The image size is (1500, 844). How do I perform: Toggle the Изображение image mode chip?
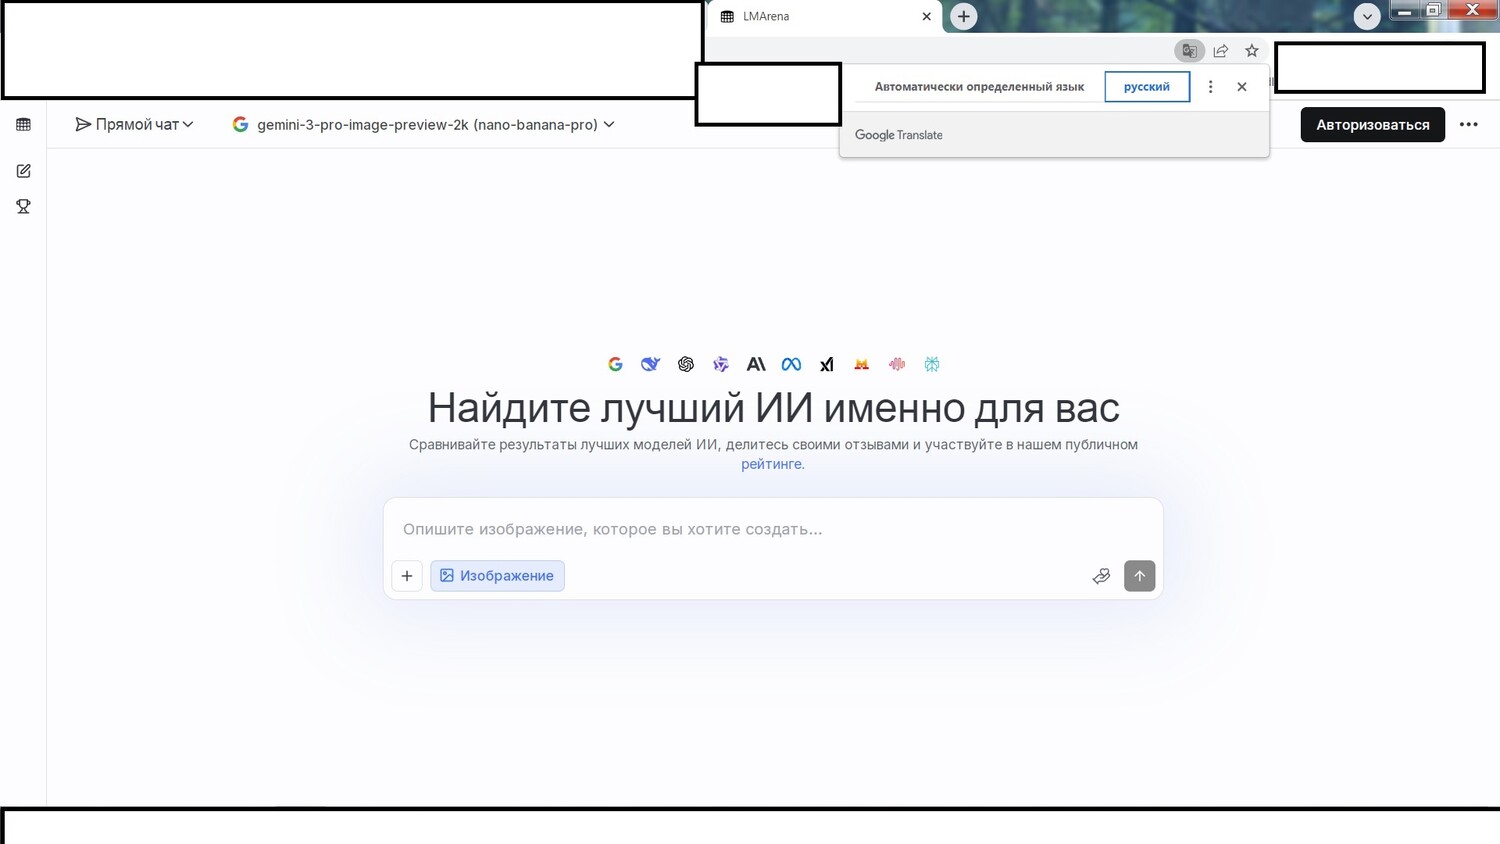[497, 576]
